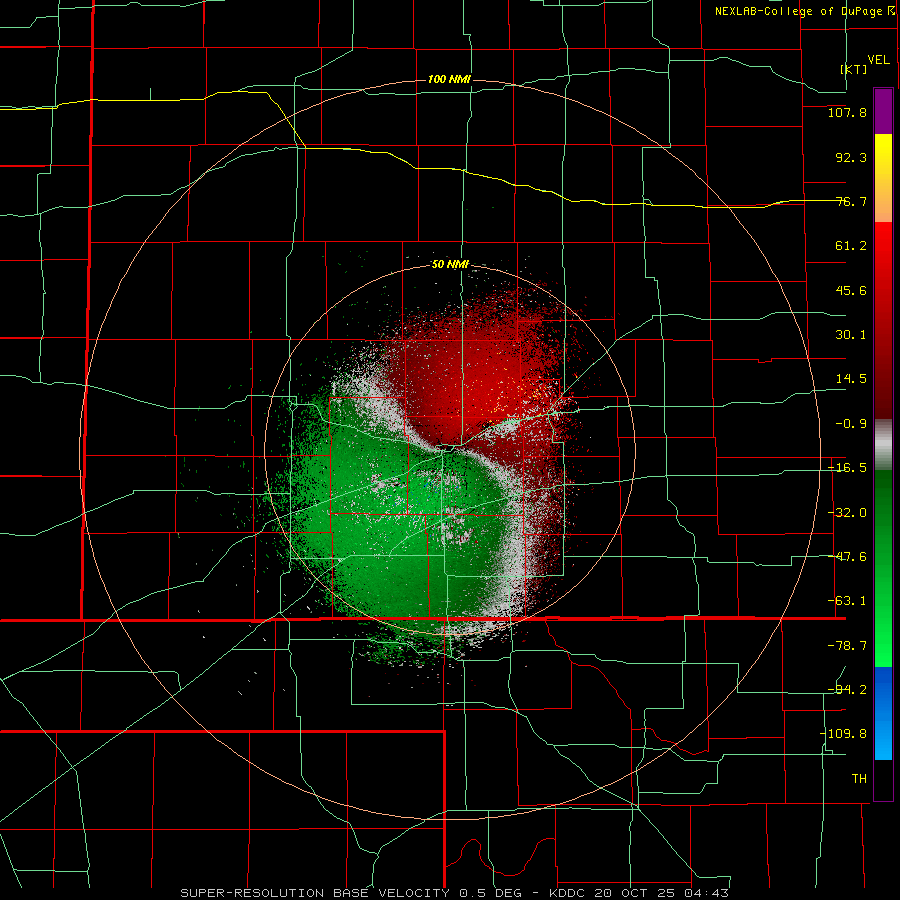Click the purple segment of velocity color bar
The width and height of the screenshot is (900, 900).
(883, 111)
